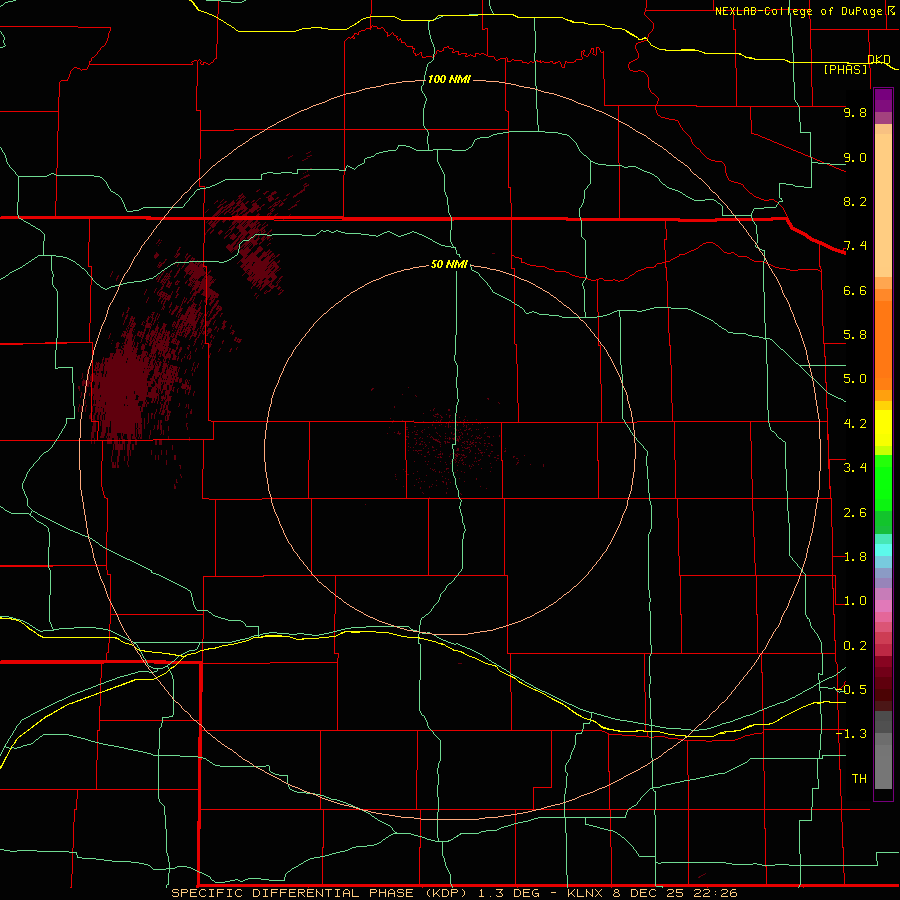
Task: Click the [PHAS] unit label
Action: pos(845,70)
